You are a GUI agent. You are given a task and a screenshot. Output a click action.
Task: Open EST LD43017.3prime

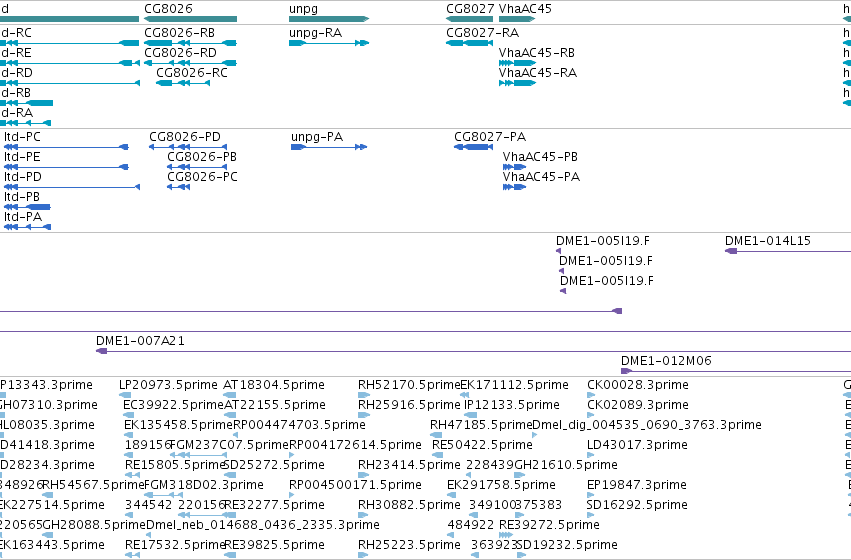[637, 445]
